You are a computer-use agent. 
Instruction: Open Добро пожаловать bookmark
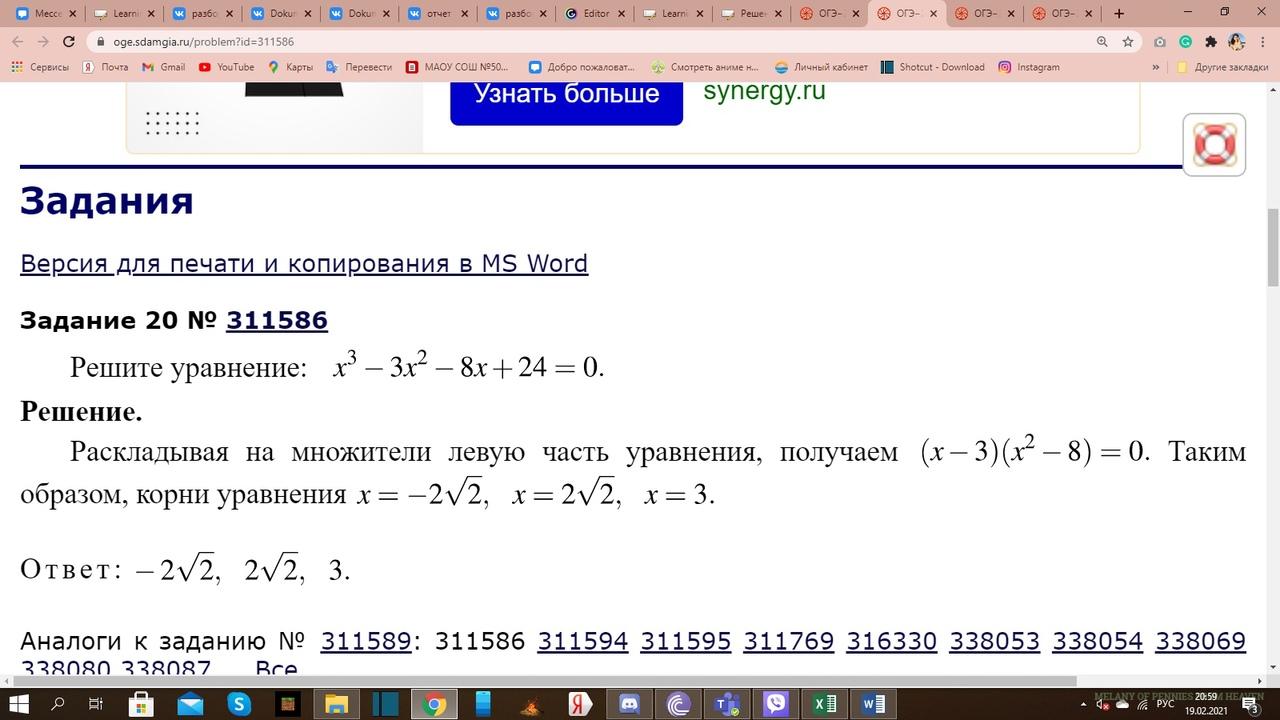[582, 67]
